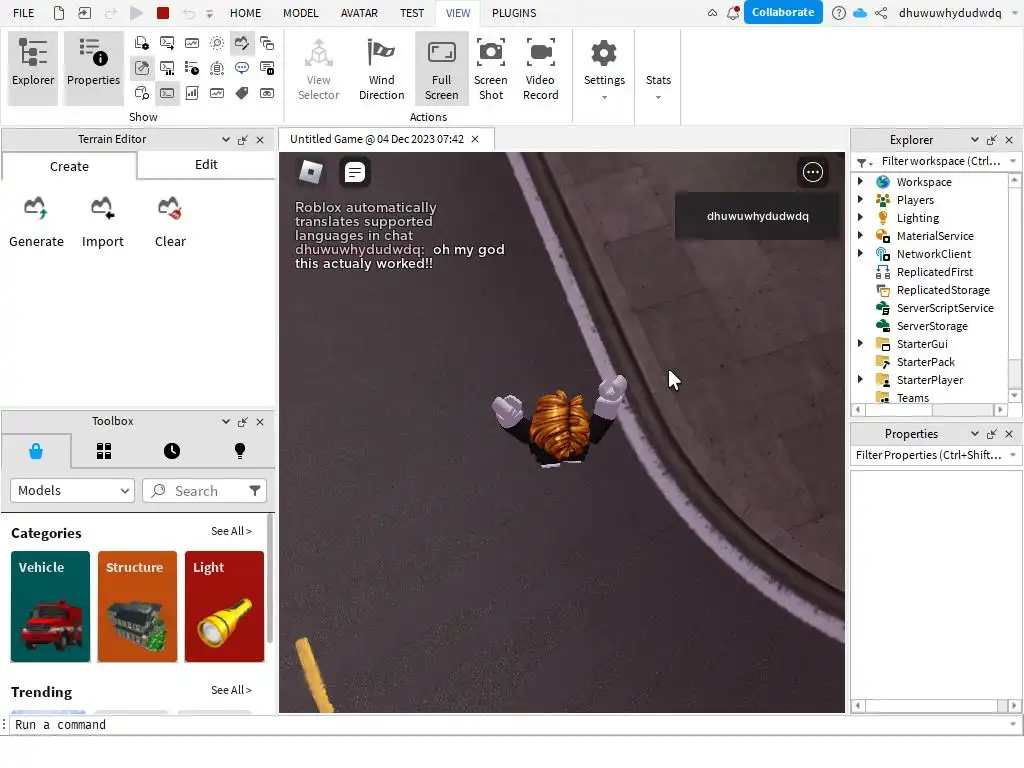This screenshot has height=768, width=1024.
Task: Toggle the graph window icon, bottom row
Action: [x=217, y=93]
